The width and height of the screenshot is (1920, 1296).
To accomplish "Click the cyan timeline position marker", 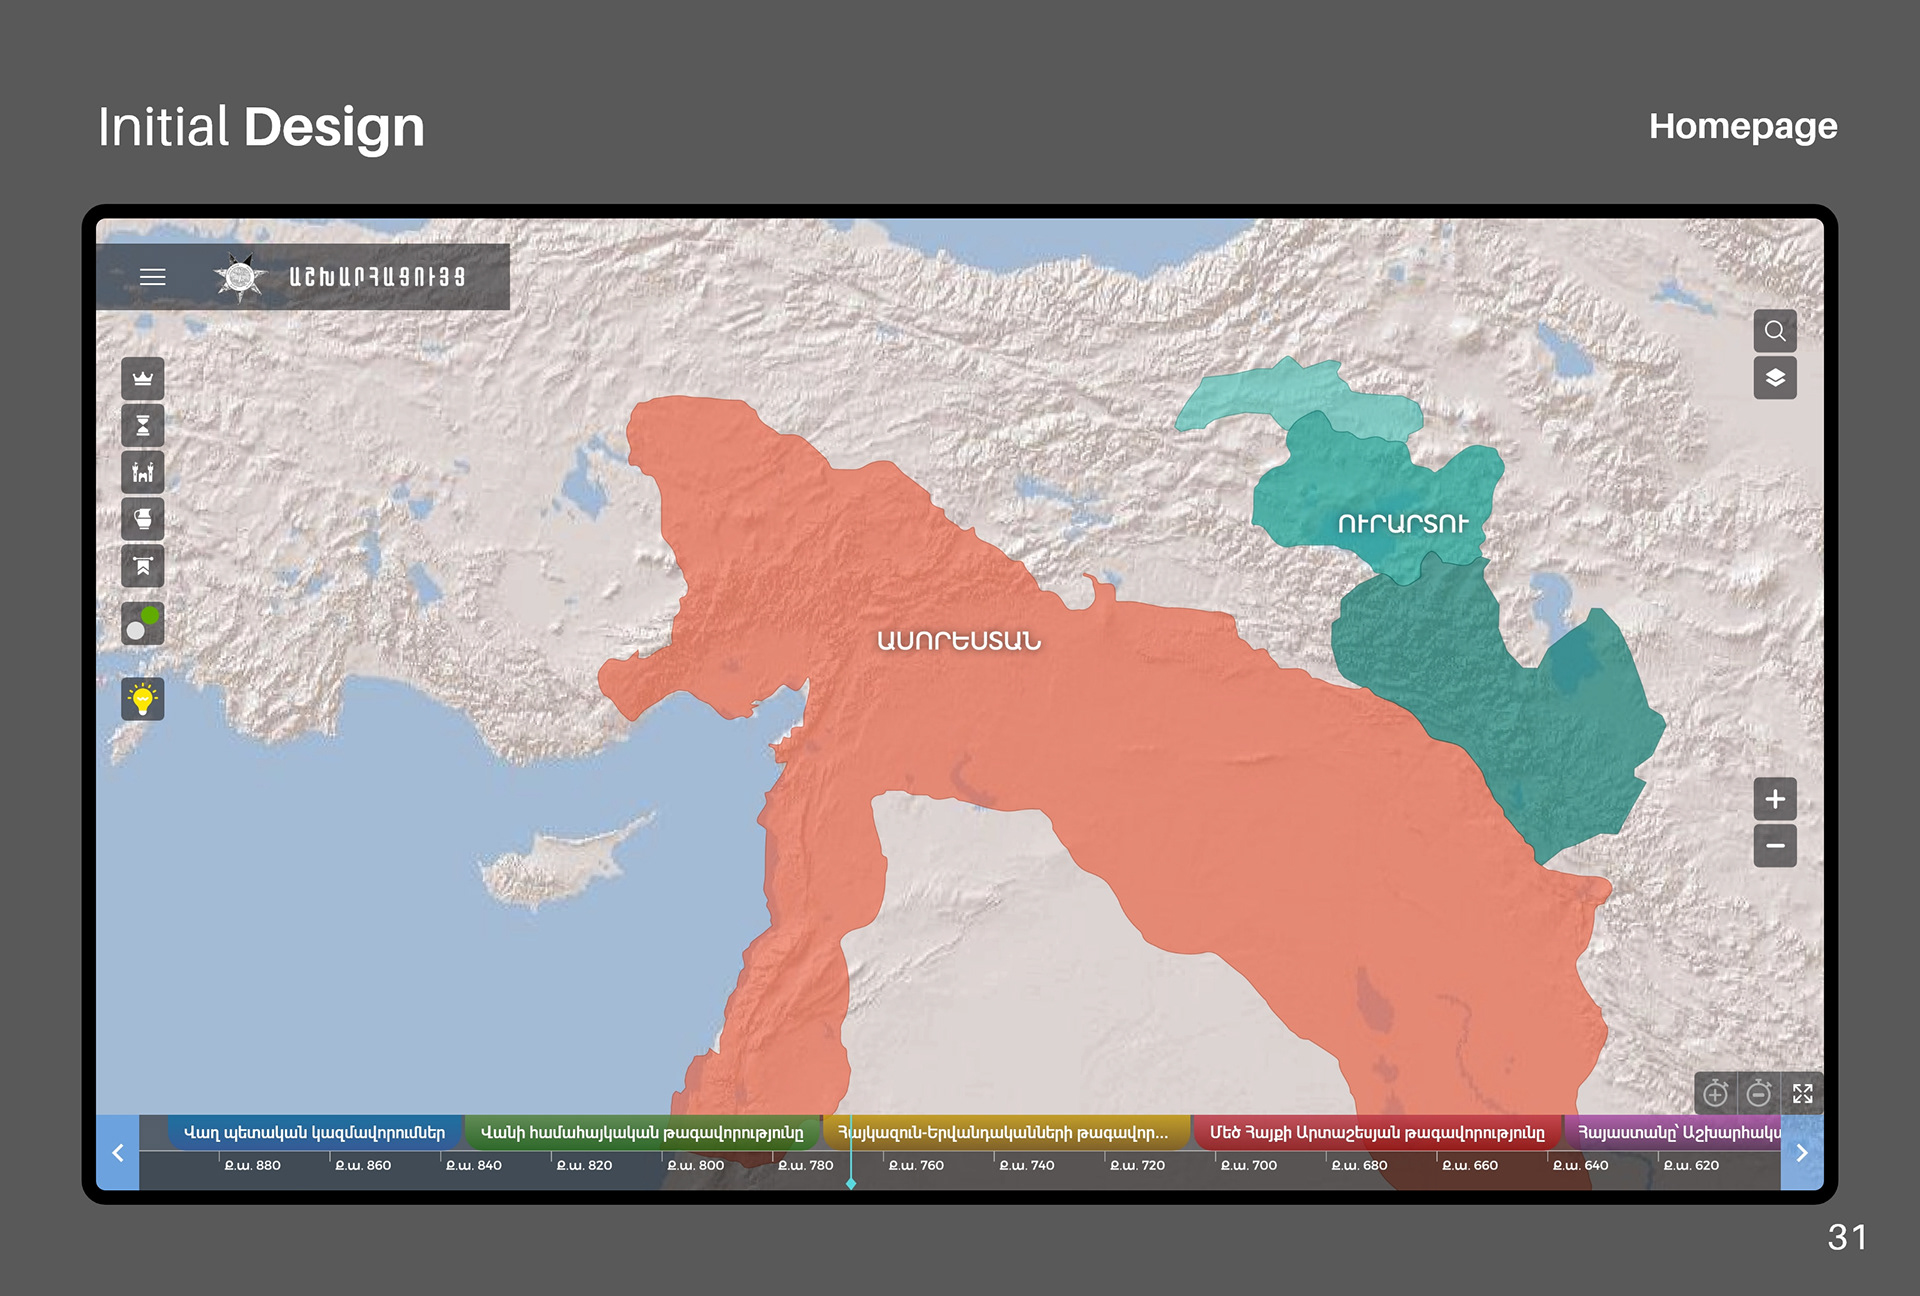I will (851, 1183).
